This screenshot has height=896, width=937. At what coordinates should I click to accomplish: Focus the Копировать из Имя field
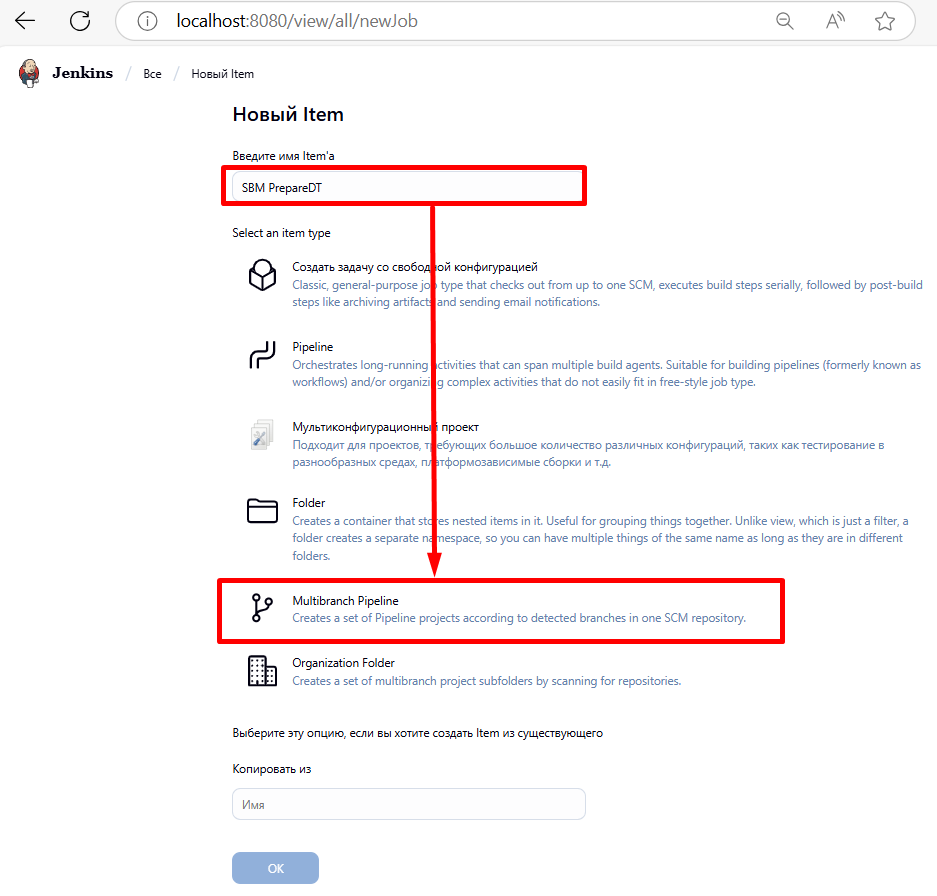[x=408, y=804]
